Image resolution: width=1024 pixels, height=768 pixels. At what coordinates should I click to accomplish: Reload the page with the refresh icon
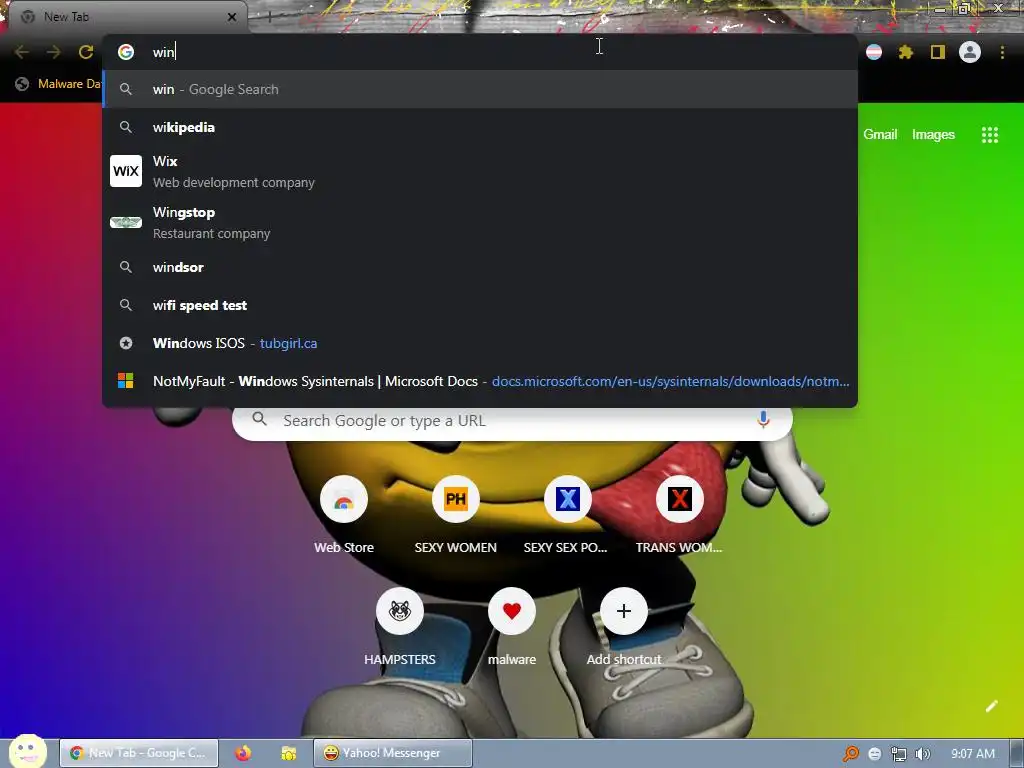86,52
